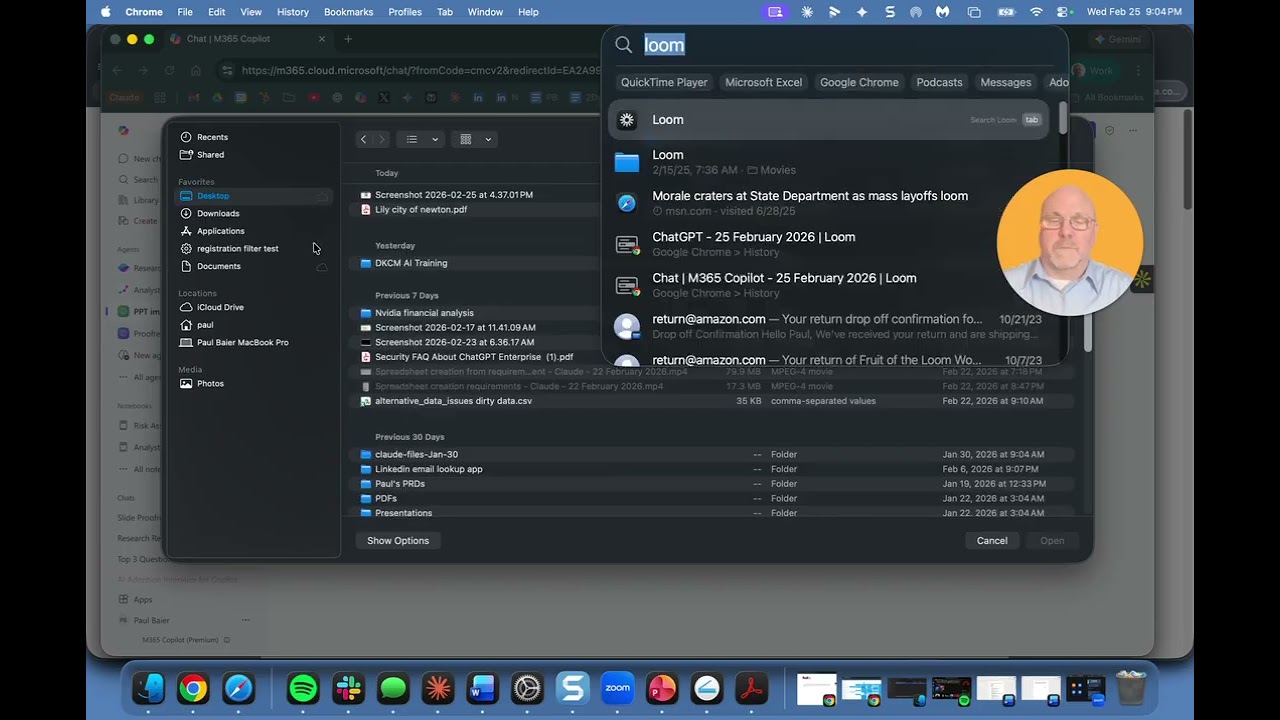
Task: Open the Window menu in menu bar
Action: [485, 12]
